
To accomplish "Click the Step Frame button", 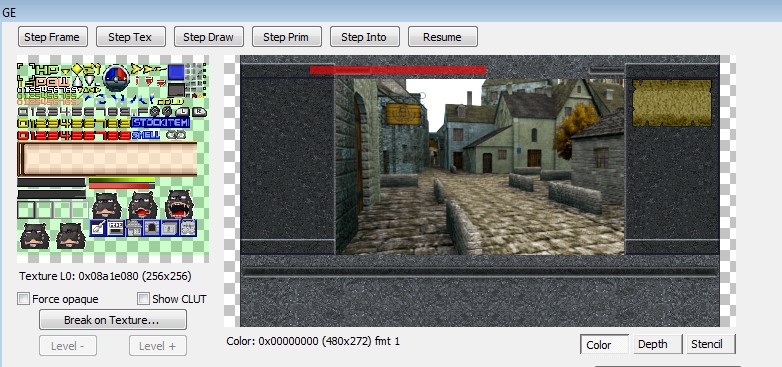I will tap(52, 37).
